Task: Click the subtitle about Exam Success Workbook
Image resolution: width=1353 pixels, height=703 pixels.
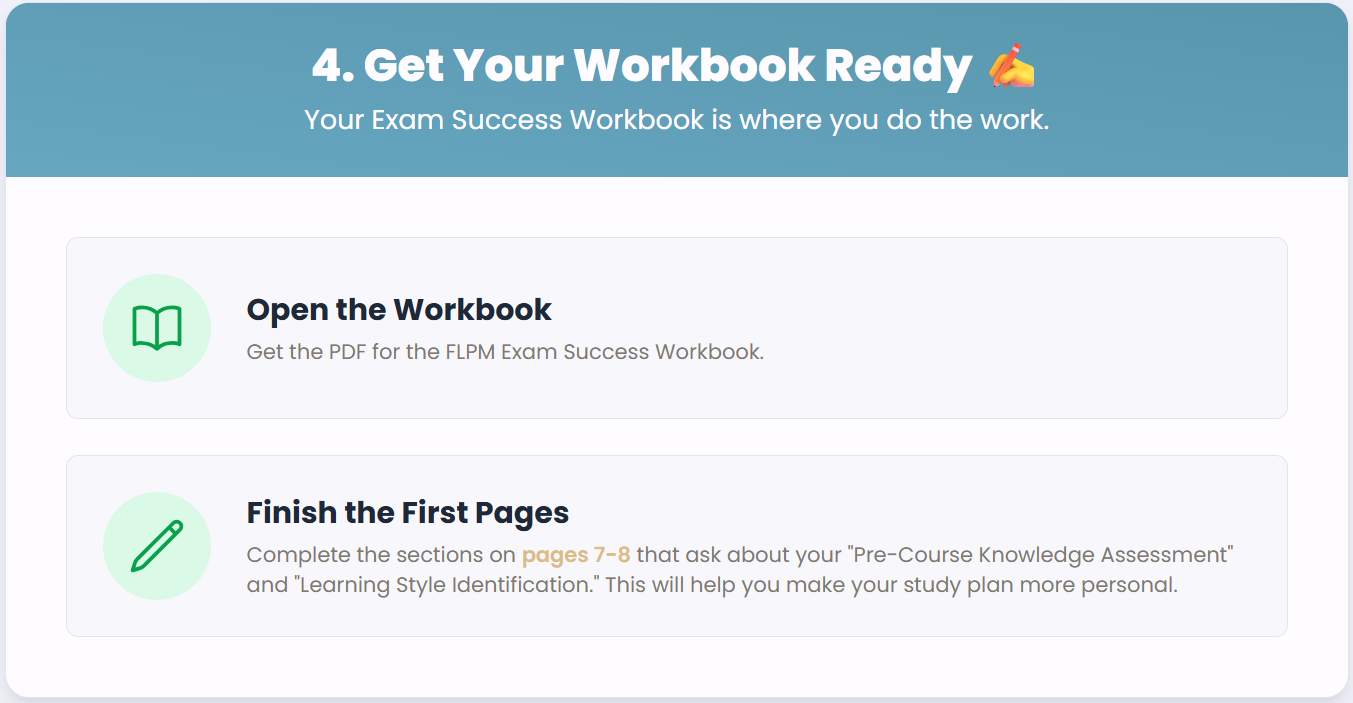Action: pyautogui.click(x=676, y=120)
